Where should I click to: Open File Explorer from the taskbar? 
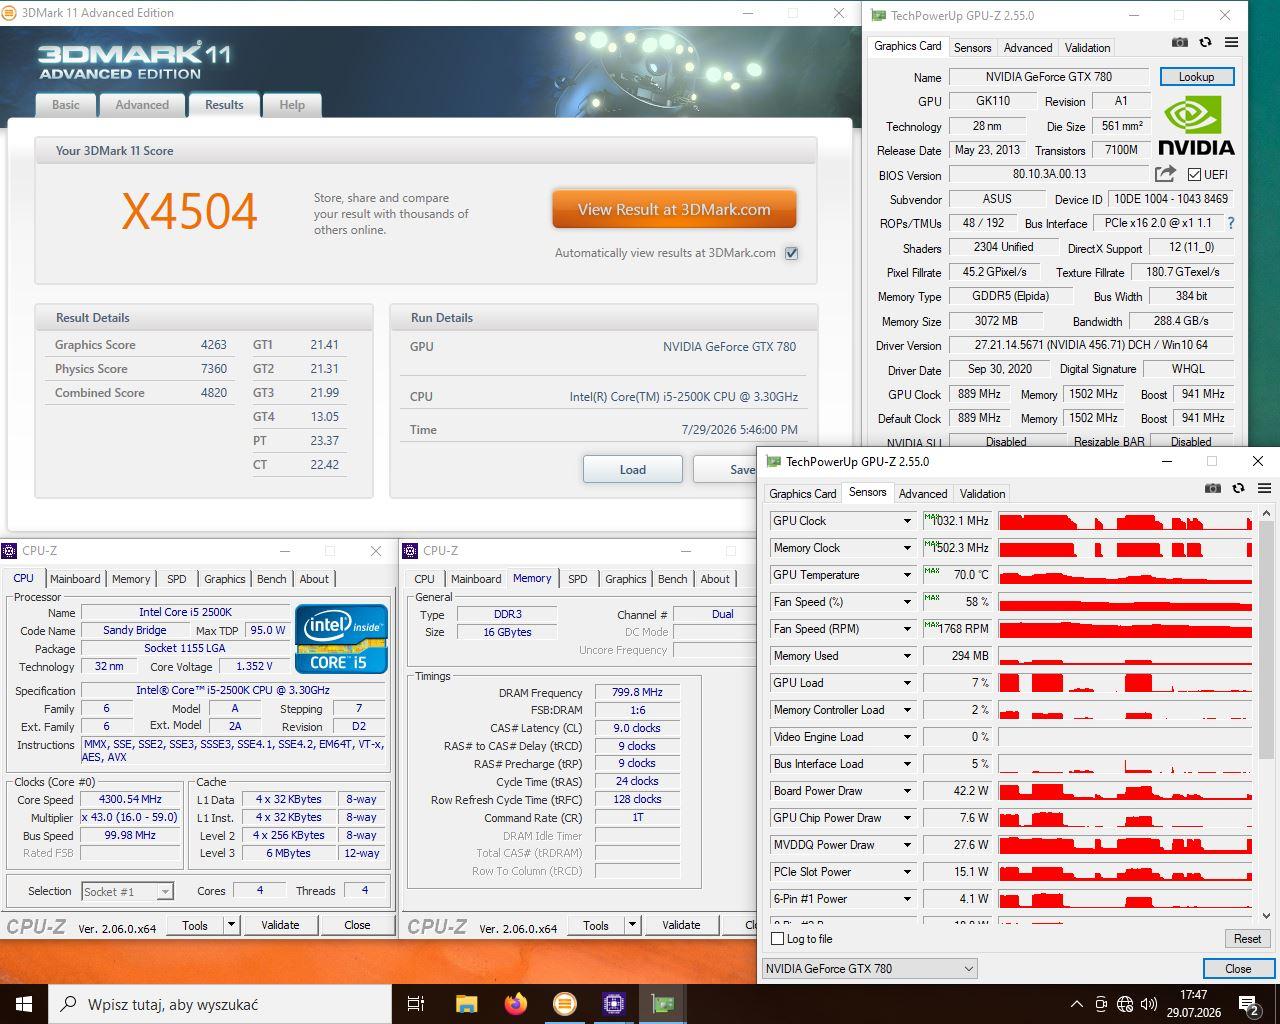[x=466, y=1003]
